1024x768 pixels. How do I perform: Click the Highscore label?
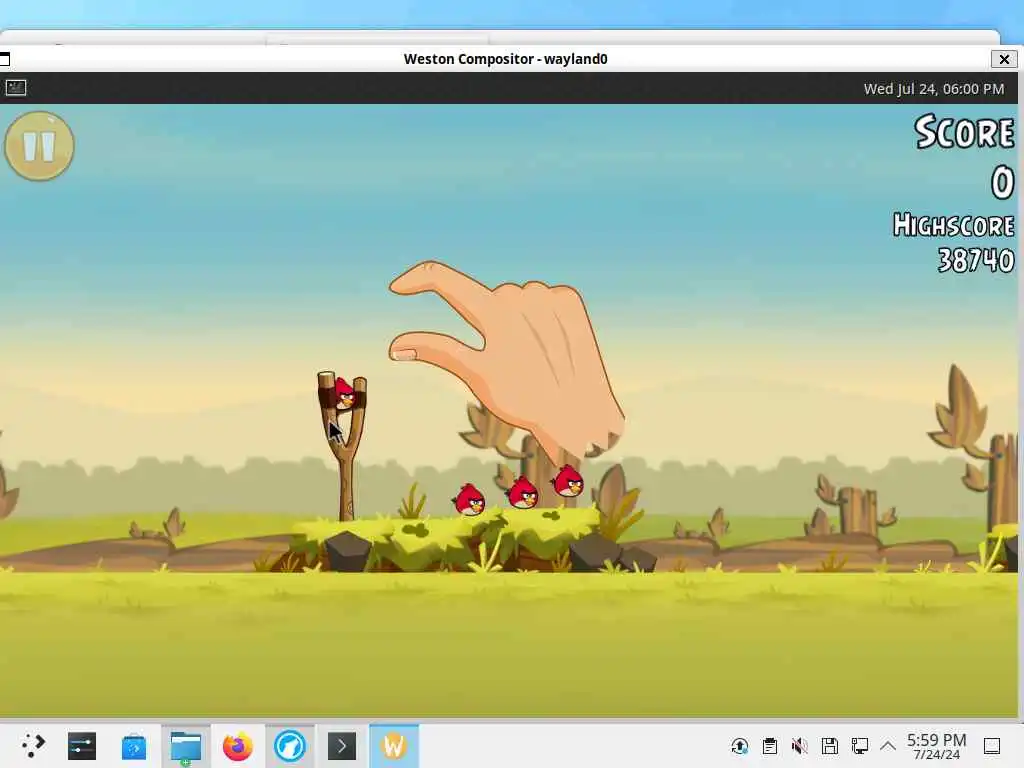(953, 225)
